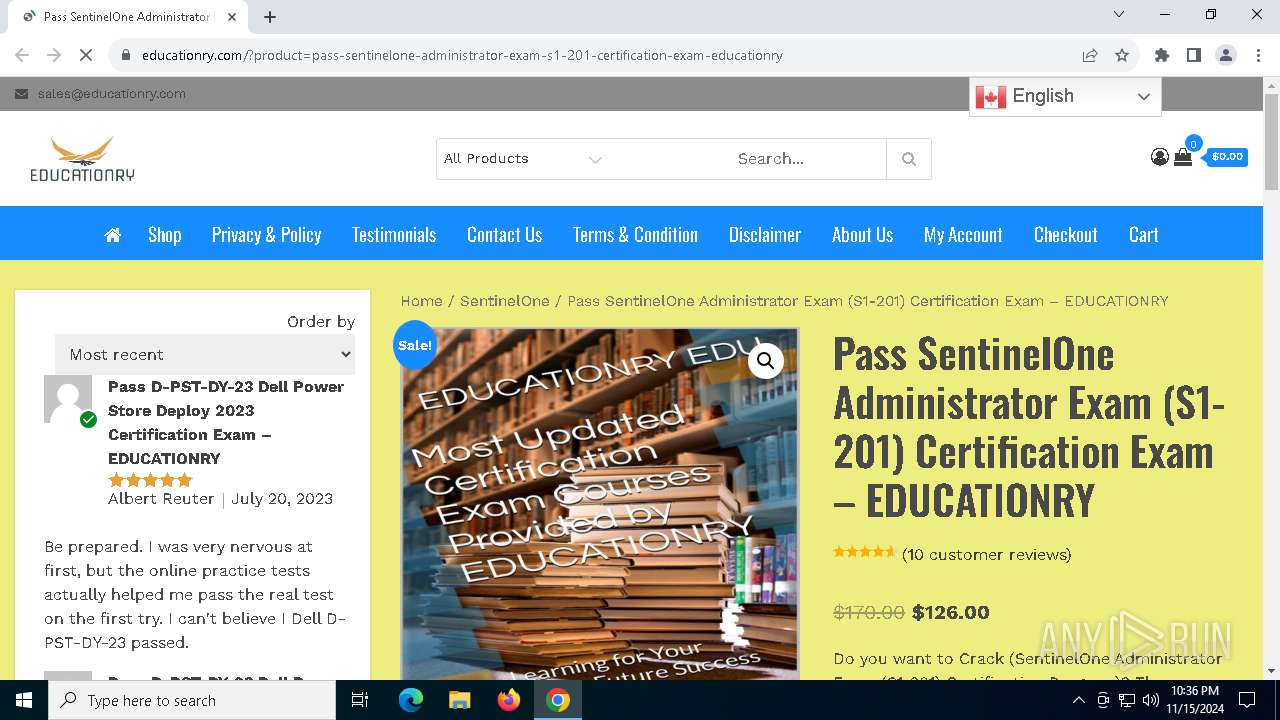Stop loading the page
This screenshot has width=1280, height=720.
[x=86, y=55]
